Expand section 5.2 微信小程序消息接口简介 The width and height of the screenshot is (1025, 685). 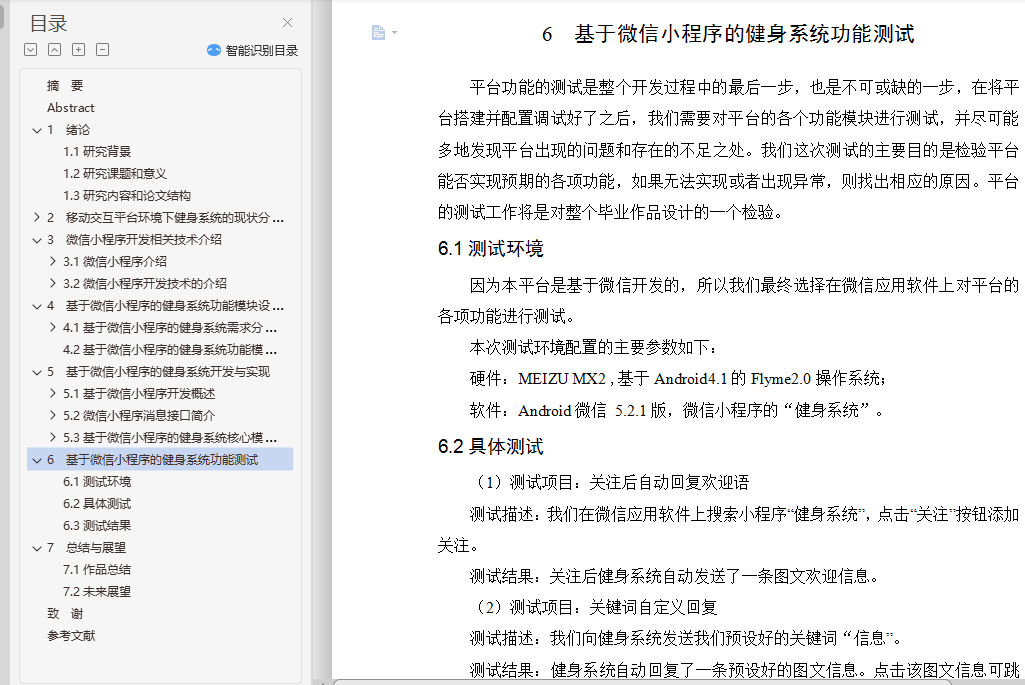click(x=53, y=416)
